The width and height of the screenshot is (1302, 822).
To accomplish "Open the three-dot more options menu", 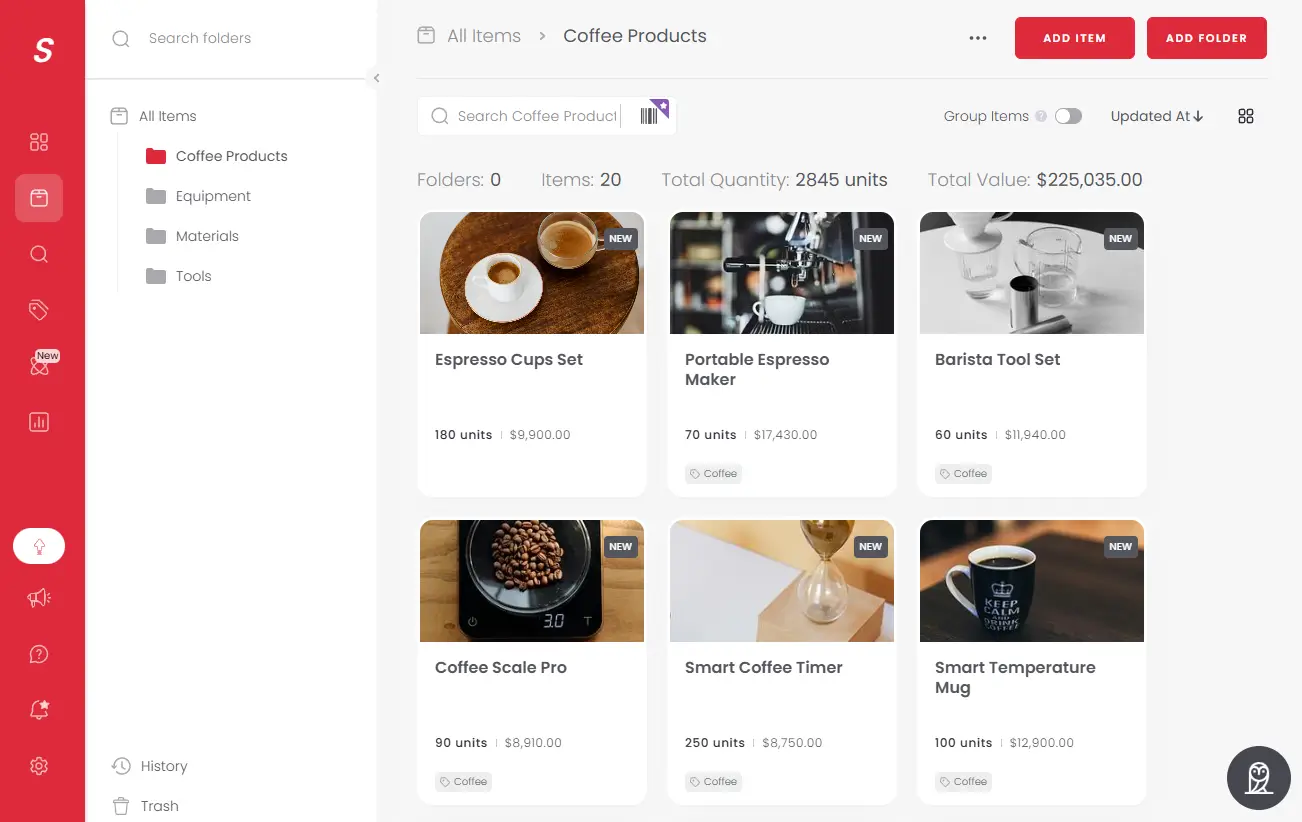I will [x=977, y=37].
